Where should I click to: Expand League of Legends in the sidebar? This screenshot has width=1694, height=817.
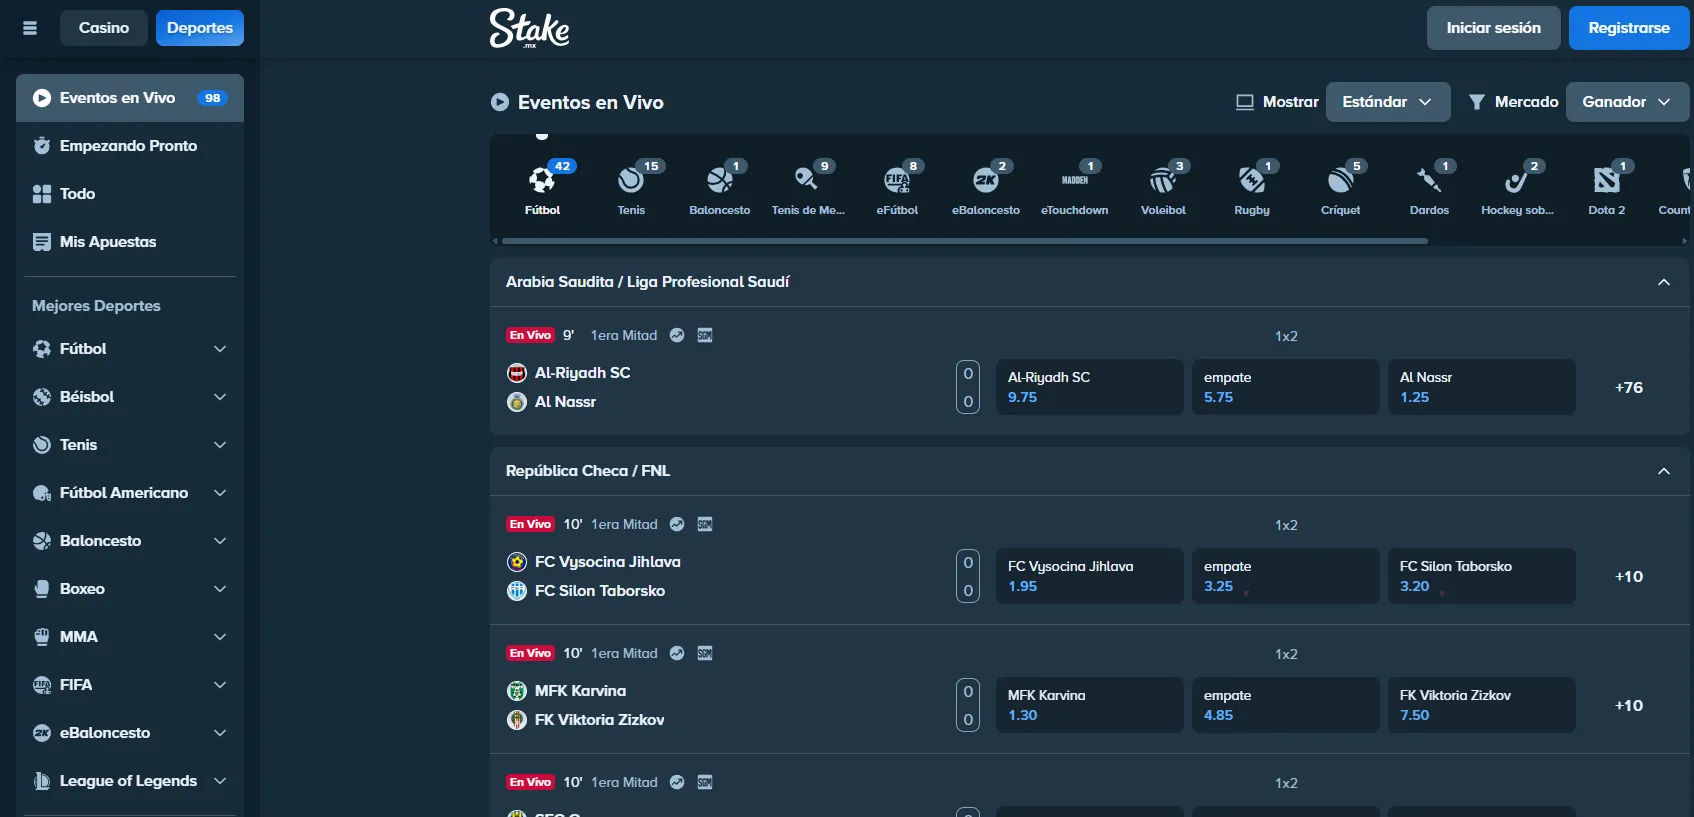point(220,781)
